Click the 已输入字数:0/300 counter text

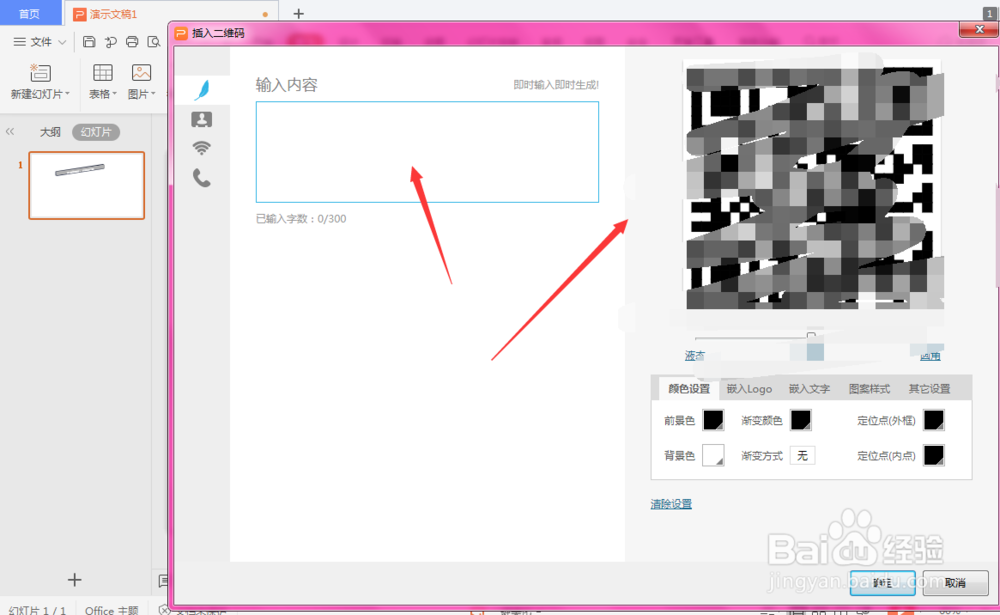301,219
